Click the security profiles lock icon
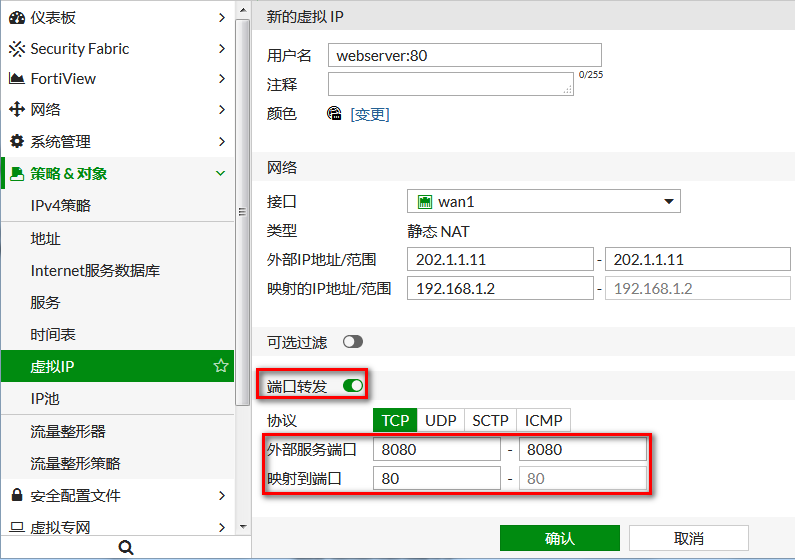This screenshot has height=560, width=795. click(17, 495)
